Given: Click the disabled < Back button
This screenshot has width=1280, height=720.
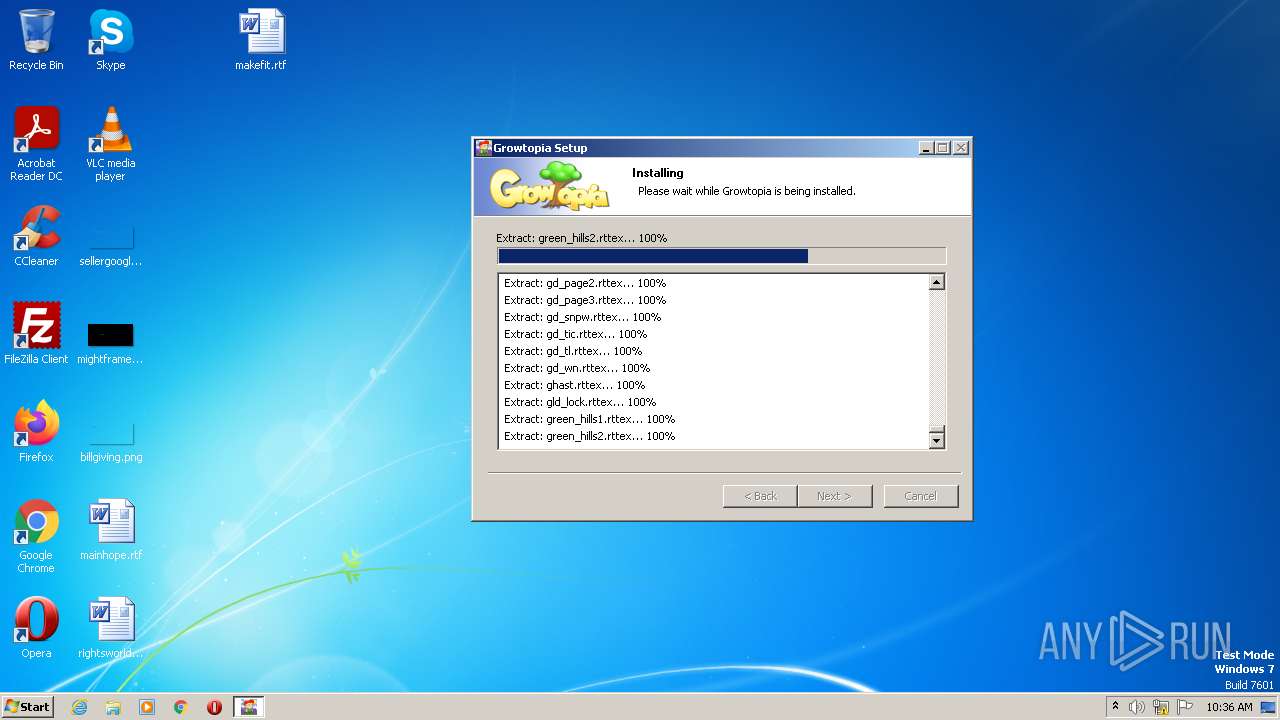Looking at the screenshot, I should coord(760,496).
